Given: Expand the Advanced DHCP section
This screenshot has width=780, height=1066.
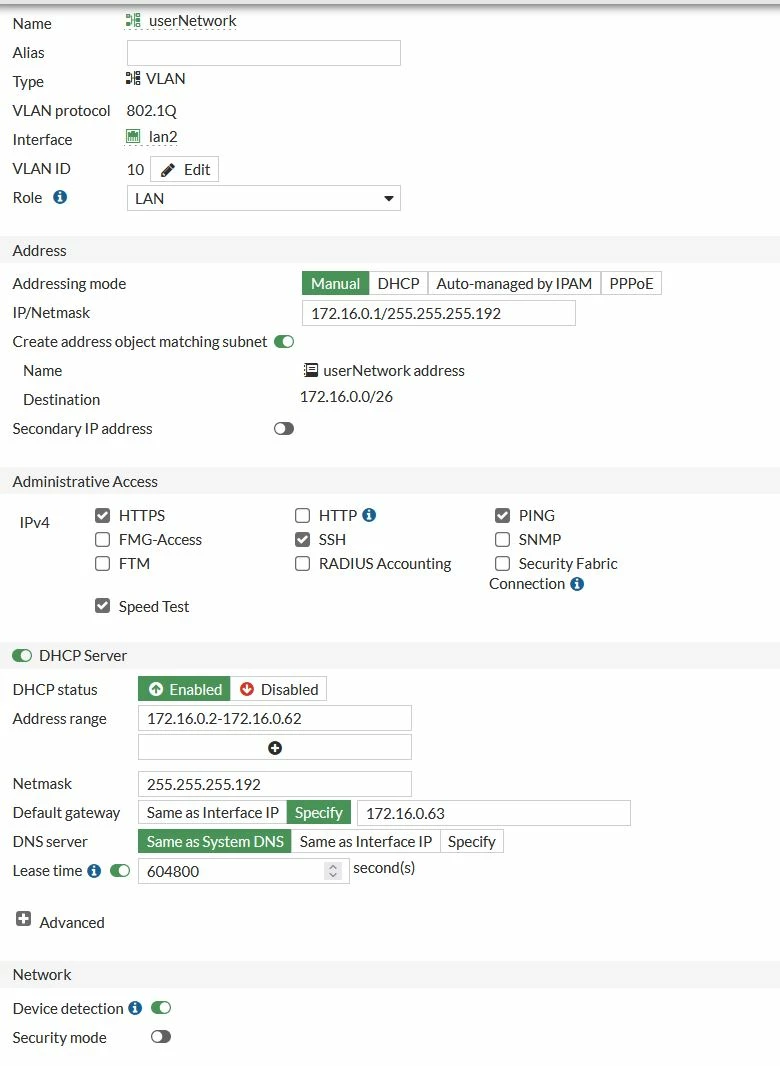Looking at the screenshot, I should pos(24,919).
